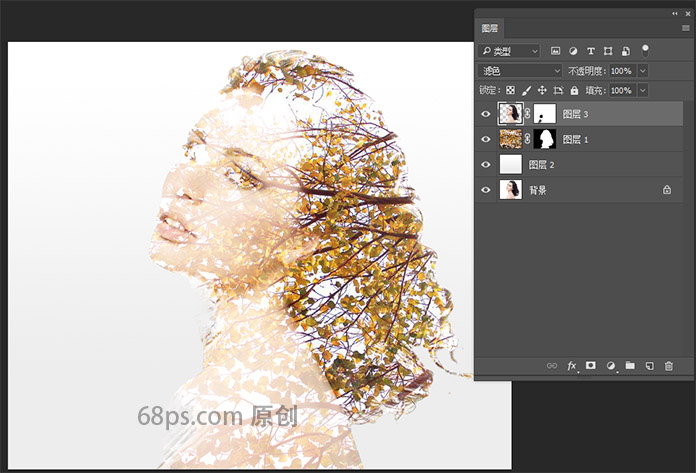Open the 类型 layer filter dropdown

point(509,51)
